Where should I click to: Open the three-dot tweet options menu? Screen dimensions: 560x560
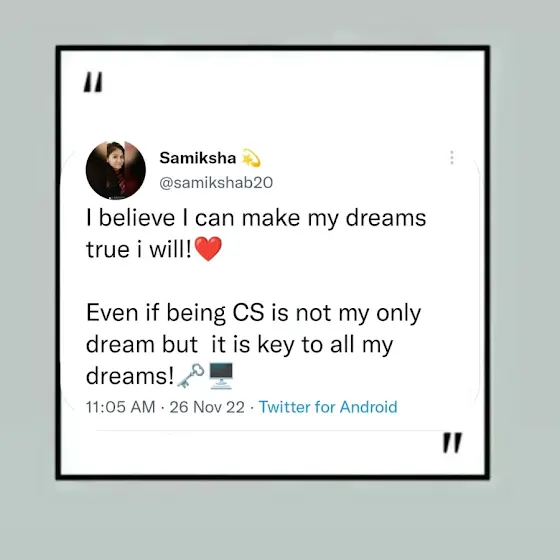click(452, 158)
